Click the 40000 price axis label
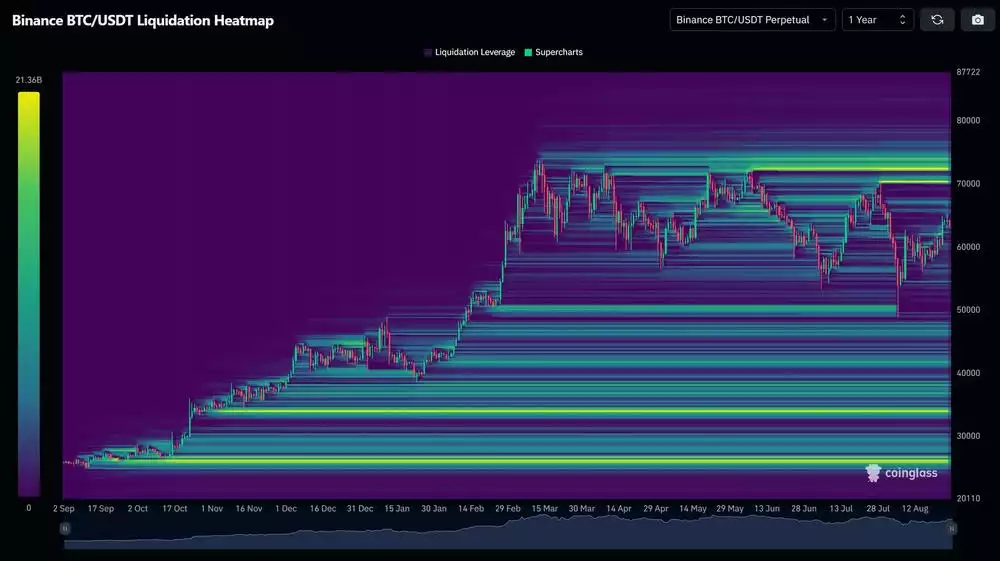This screenshot has width=1000, height=561. click(x=968, y=373)
